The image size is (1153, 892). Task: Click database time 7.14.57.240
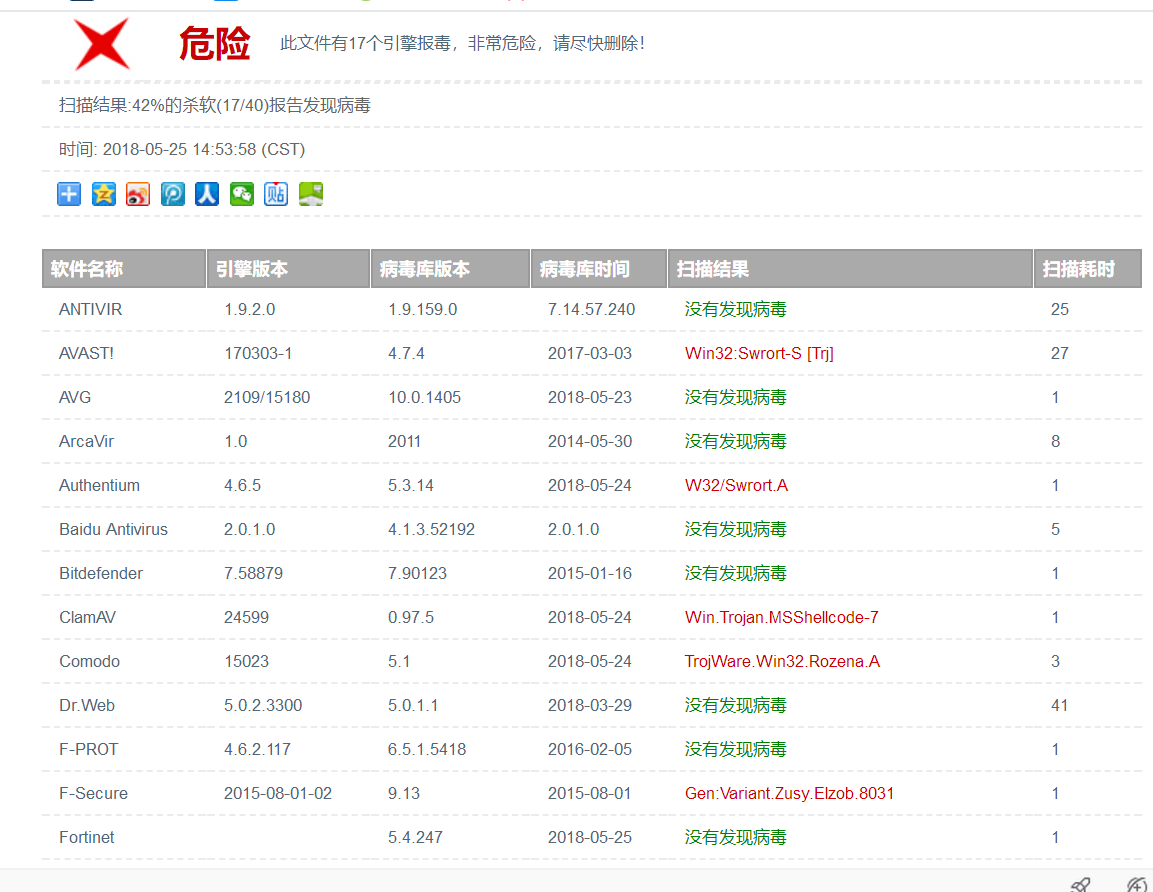point(591,310)
